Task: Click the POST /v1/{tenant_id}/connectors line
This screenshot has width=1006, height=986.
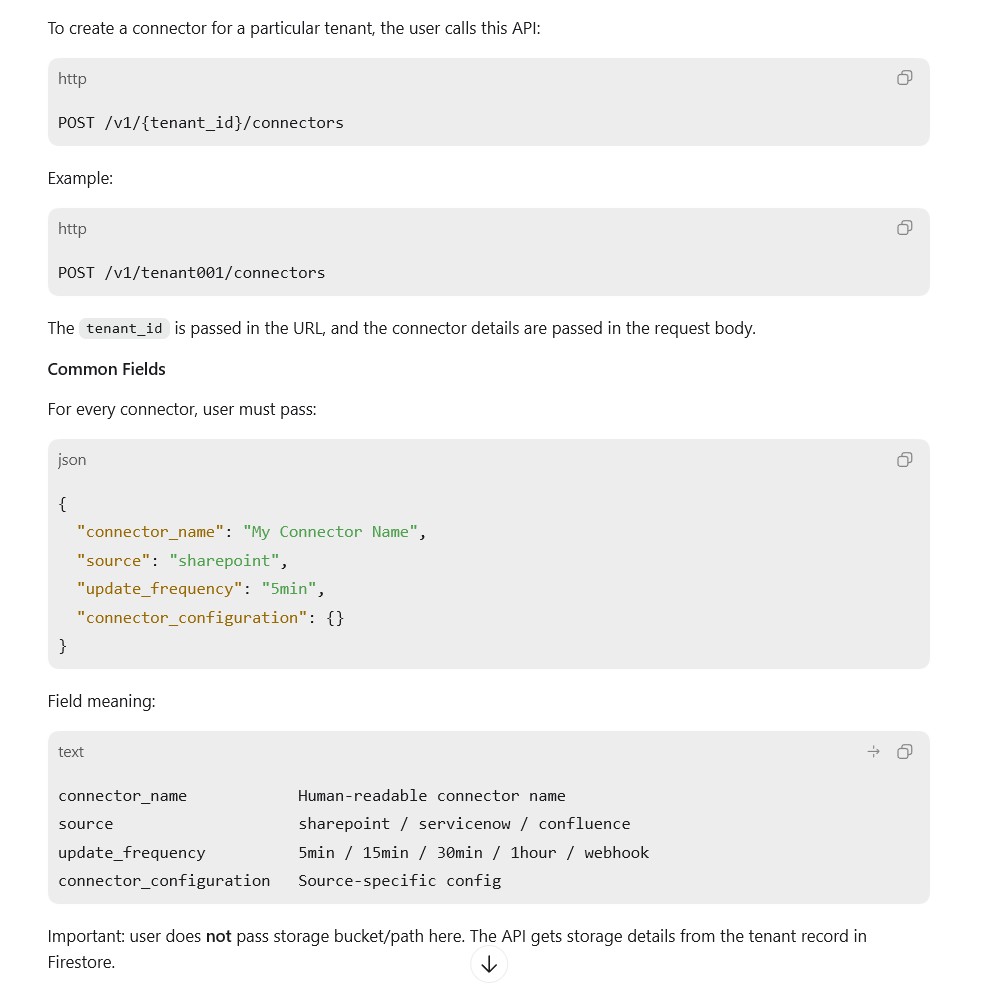Action: tap(201, 123)
